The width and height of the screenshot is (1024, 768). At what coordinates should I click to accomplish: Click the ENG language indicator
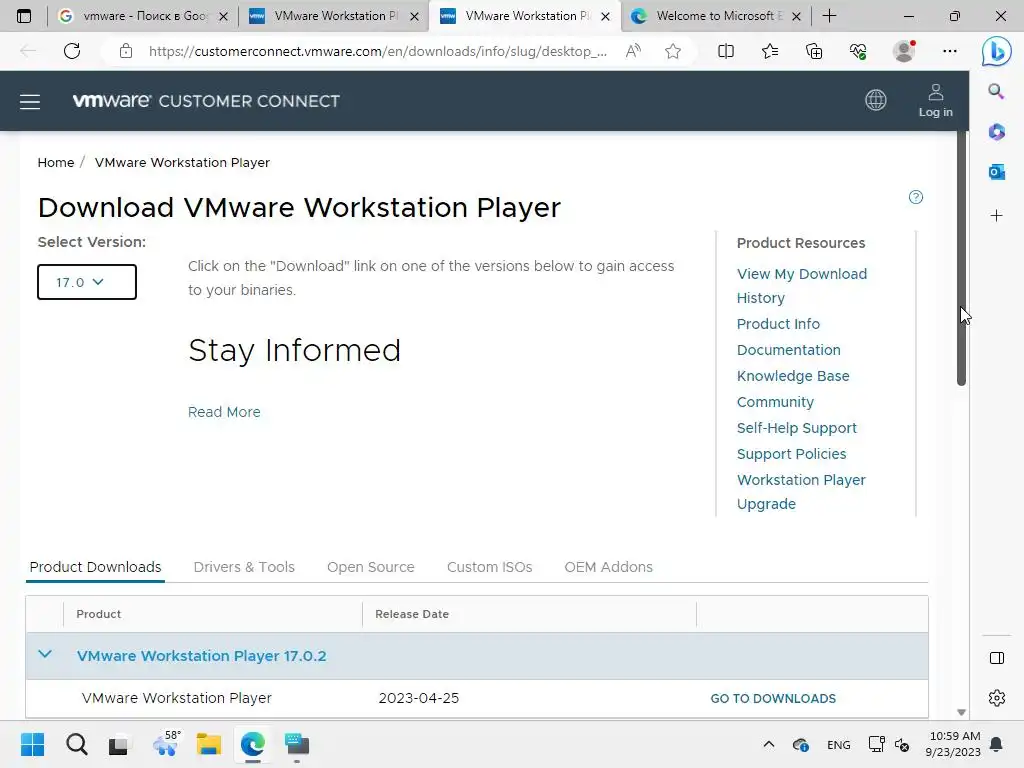pyautogui.click(x=839, y=744)
